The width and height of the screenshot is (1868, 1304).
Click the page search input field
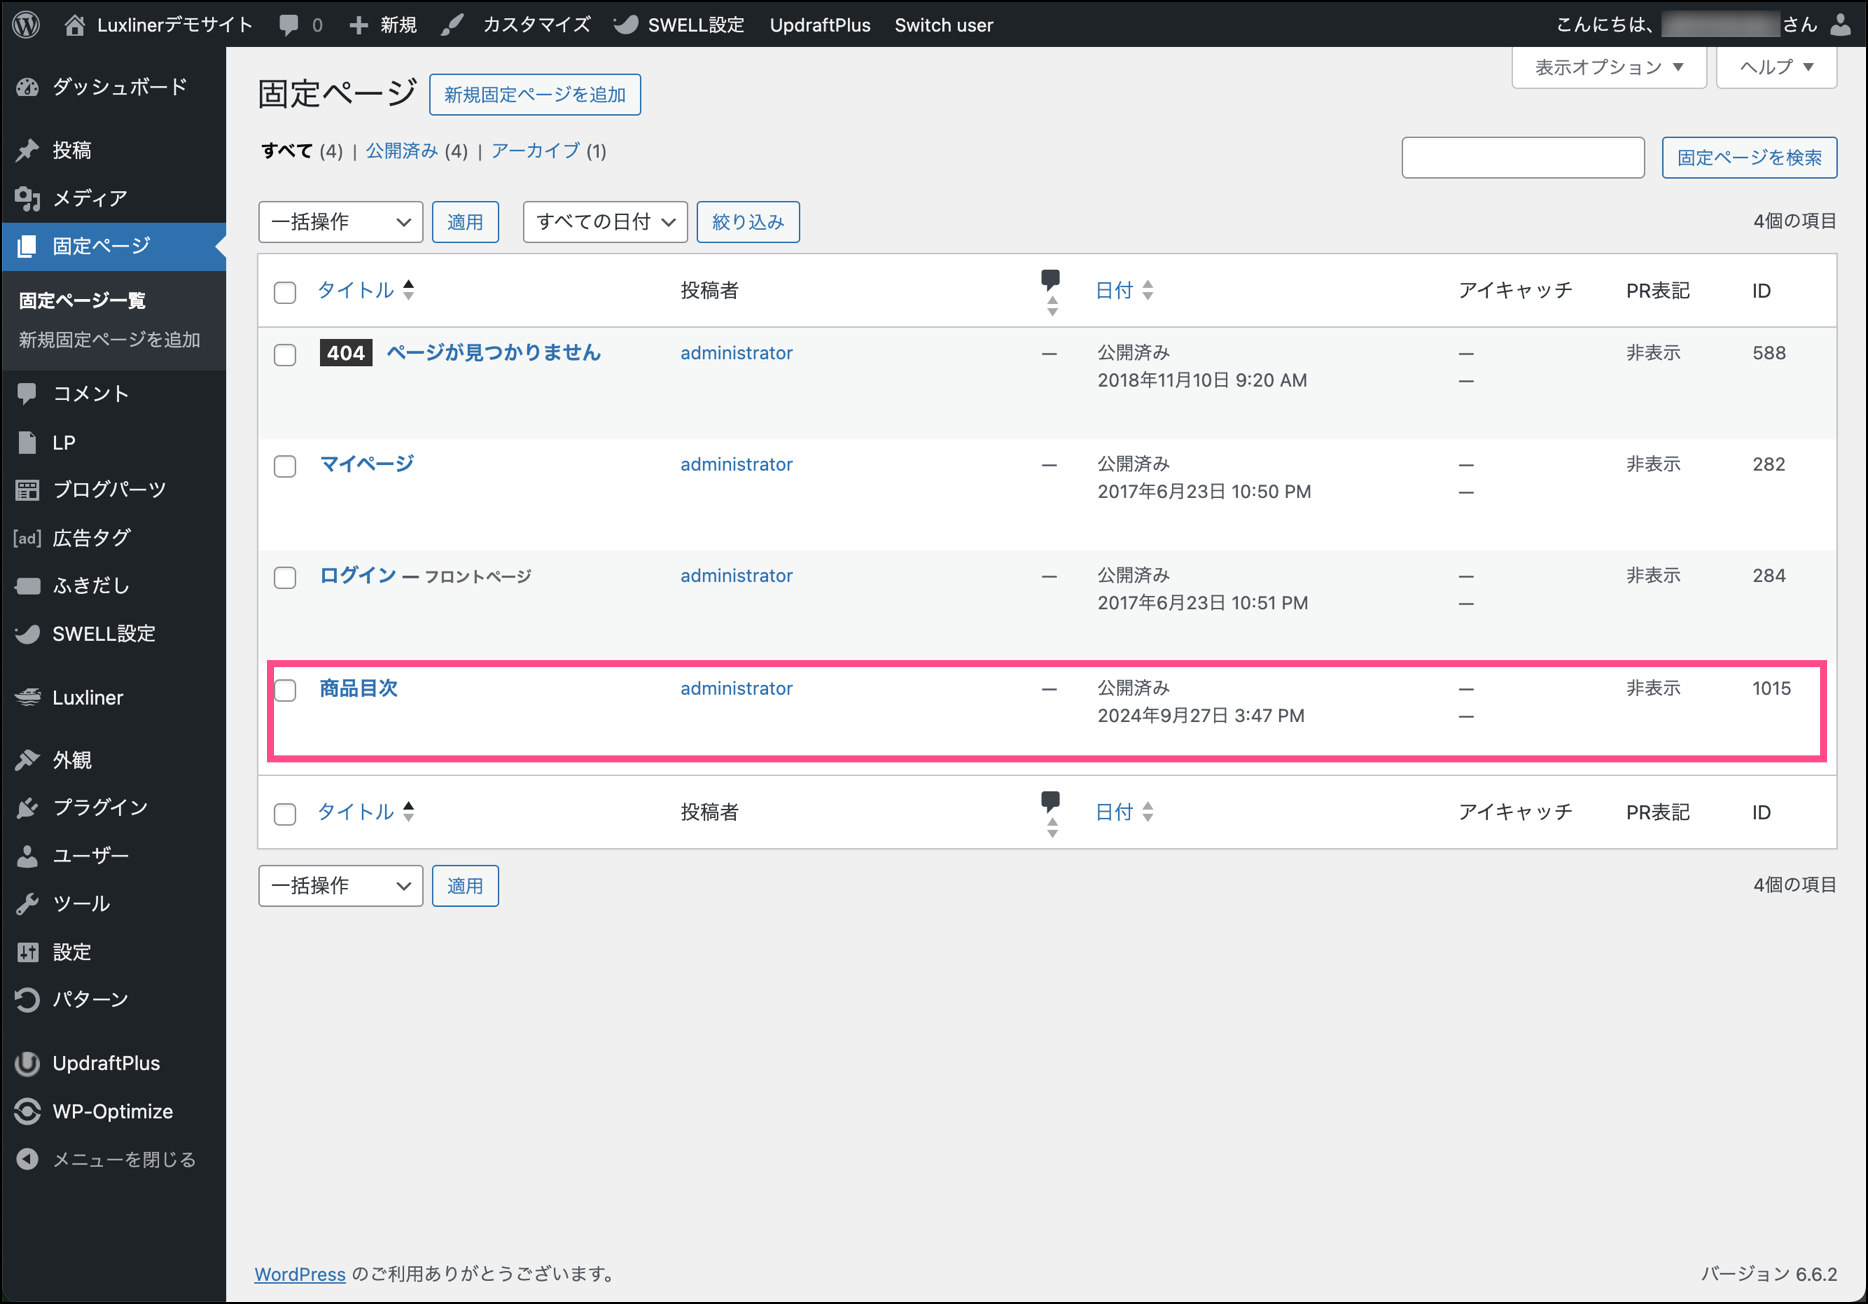click(x=1522, y=158)
